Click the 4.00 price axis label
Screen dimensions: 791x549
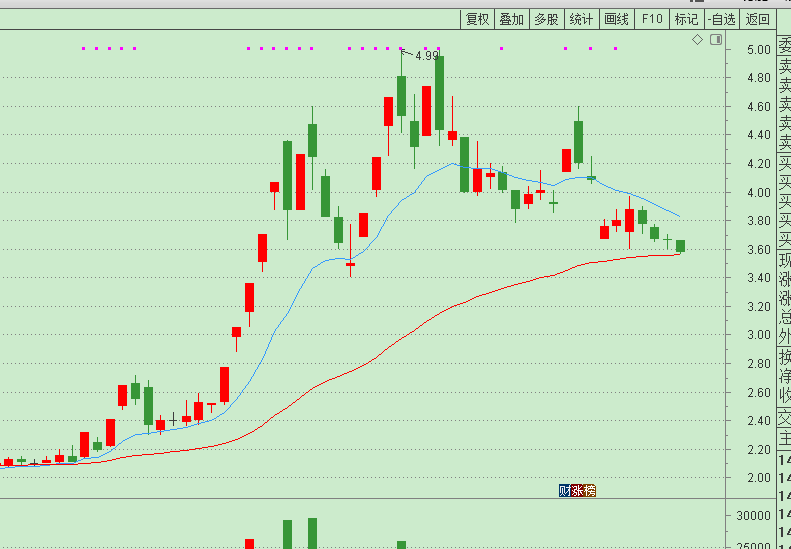(x=759, y=192)
